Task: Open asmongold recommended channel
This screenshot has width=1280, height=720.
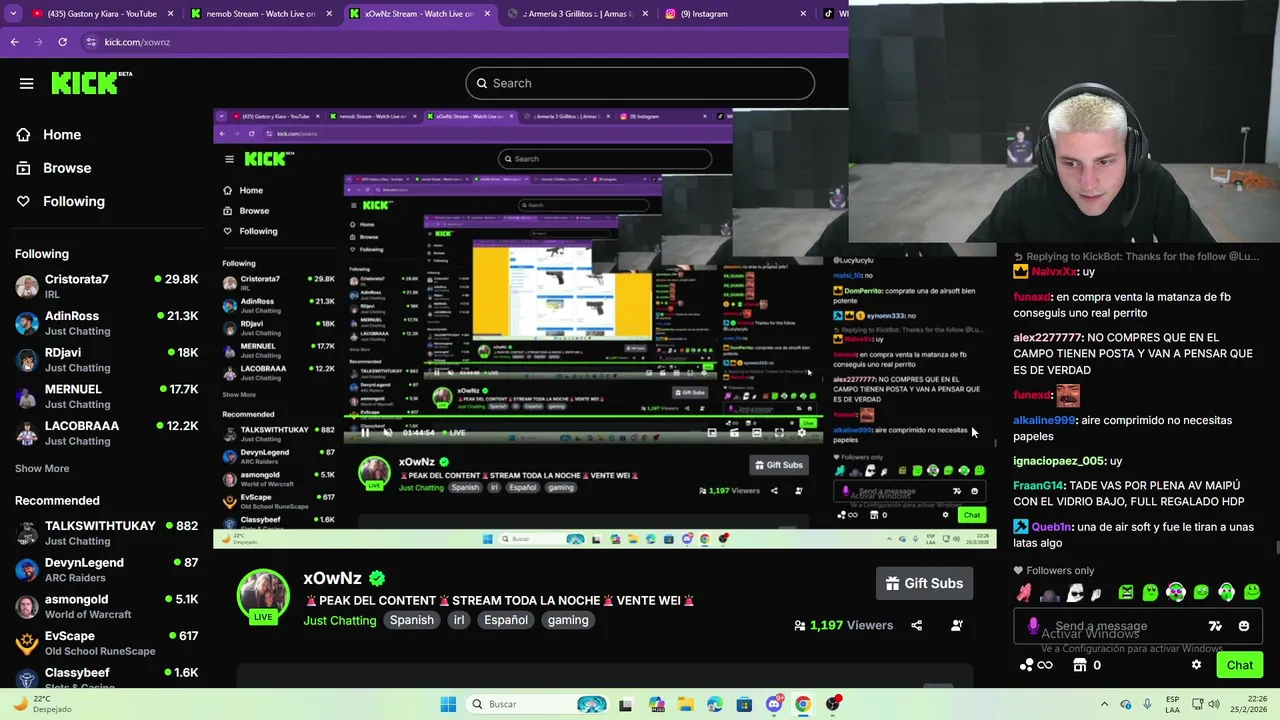Action: [106, 607]
